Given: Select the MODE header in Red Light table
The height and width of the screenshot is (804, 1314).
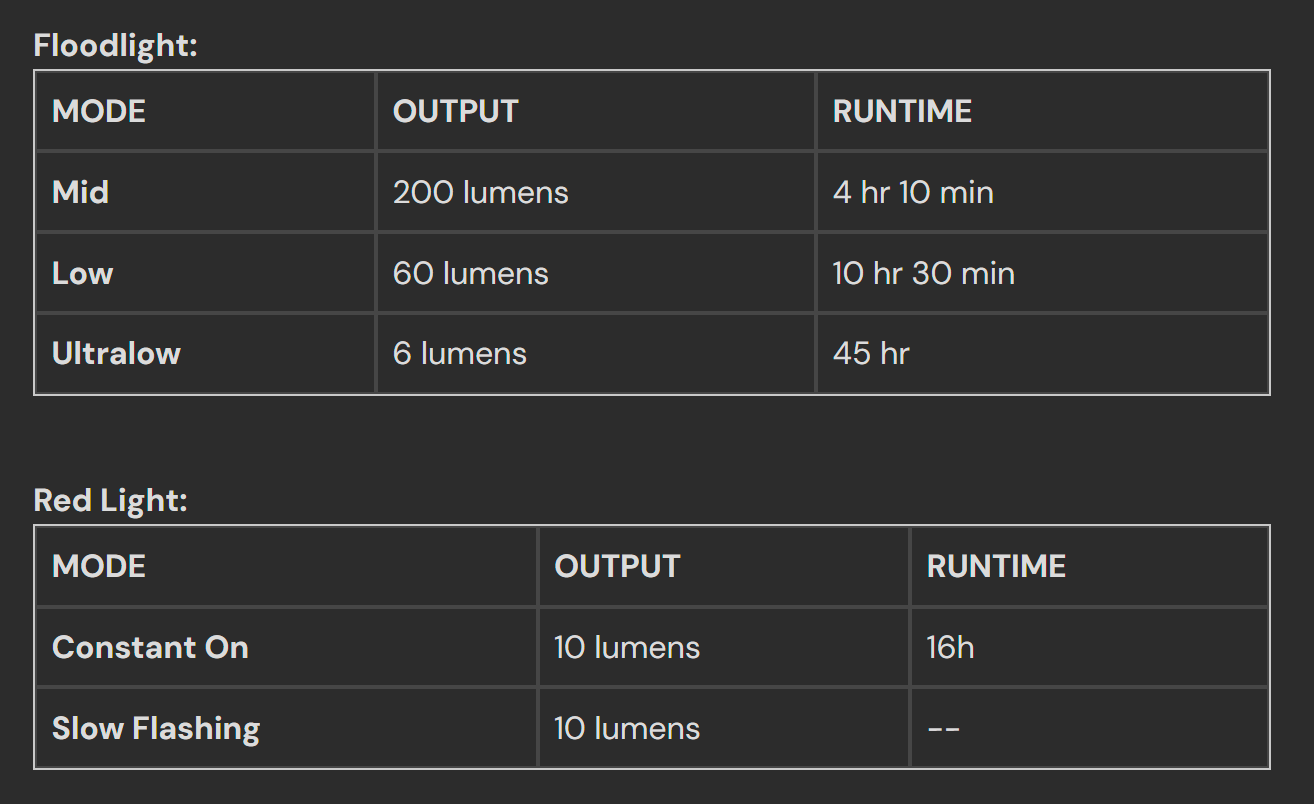Looking at the screenshot, I should (x=287, y=566).
